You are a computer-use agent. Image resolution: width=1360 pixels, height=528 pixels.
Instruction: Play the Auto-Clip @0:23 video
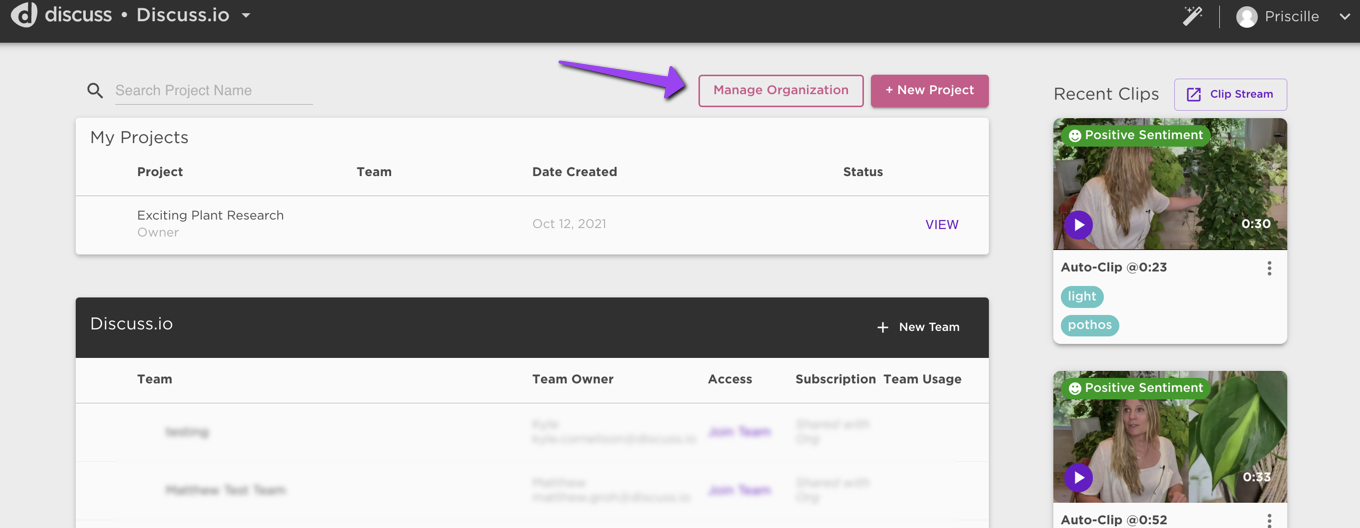pos(1078,225)
